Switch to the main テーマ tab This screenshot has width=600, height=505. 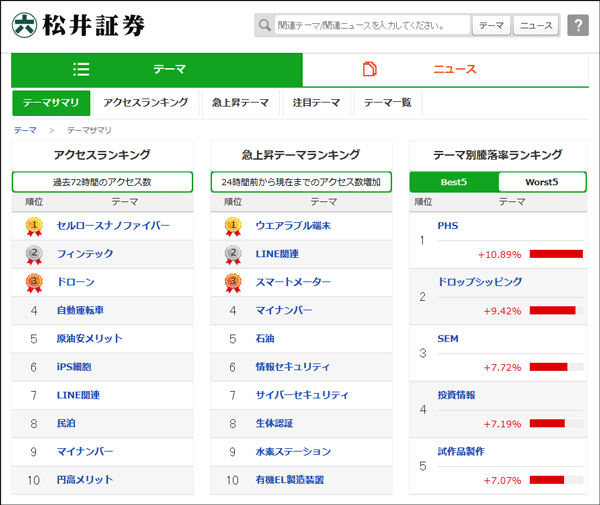[x=157, y=70]
